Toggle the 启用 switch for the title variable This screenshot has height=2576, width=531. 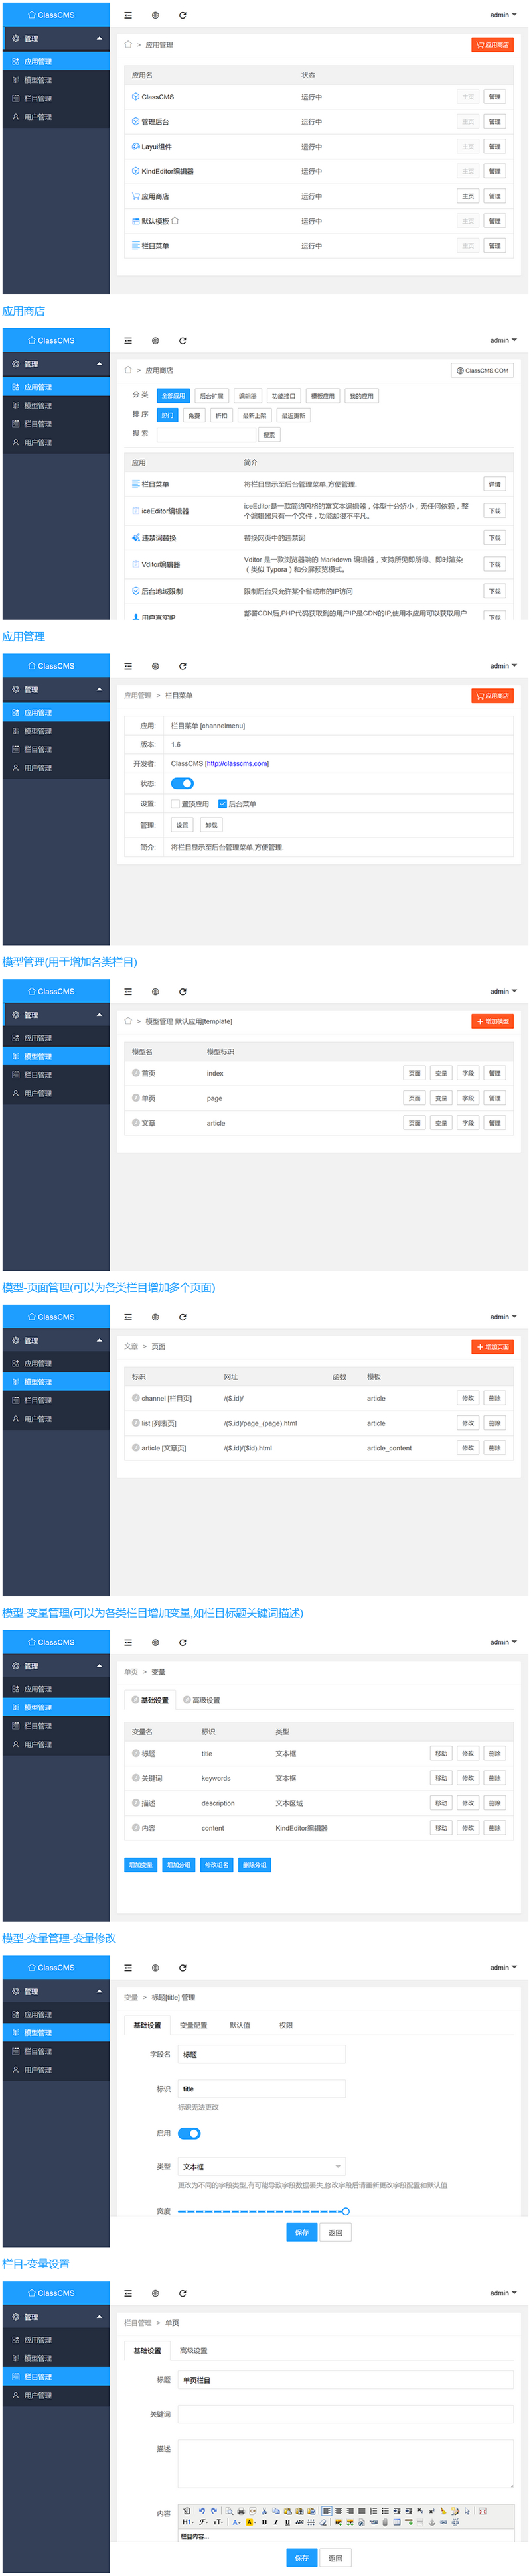[189, 2132]
